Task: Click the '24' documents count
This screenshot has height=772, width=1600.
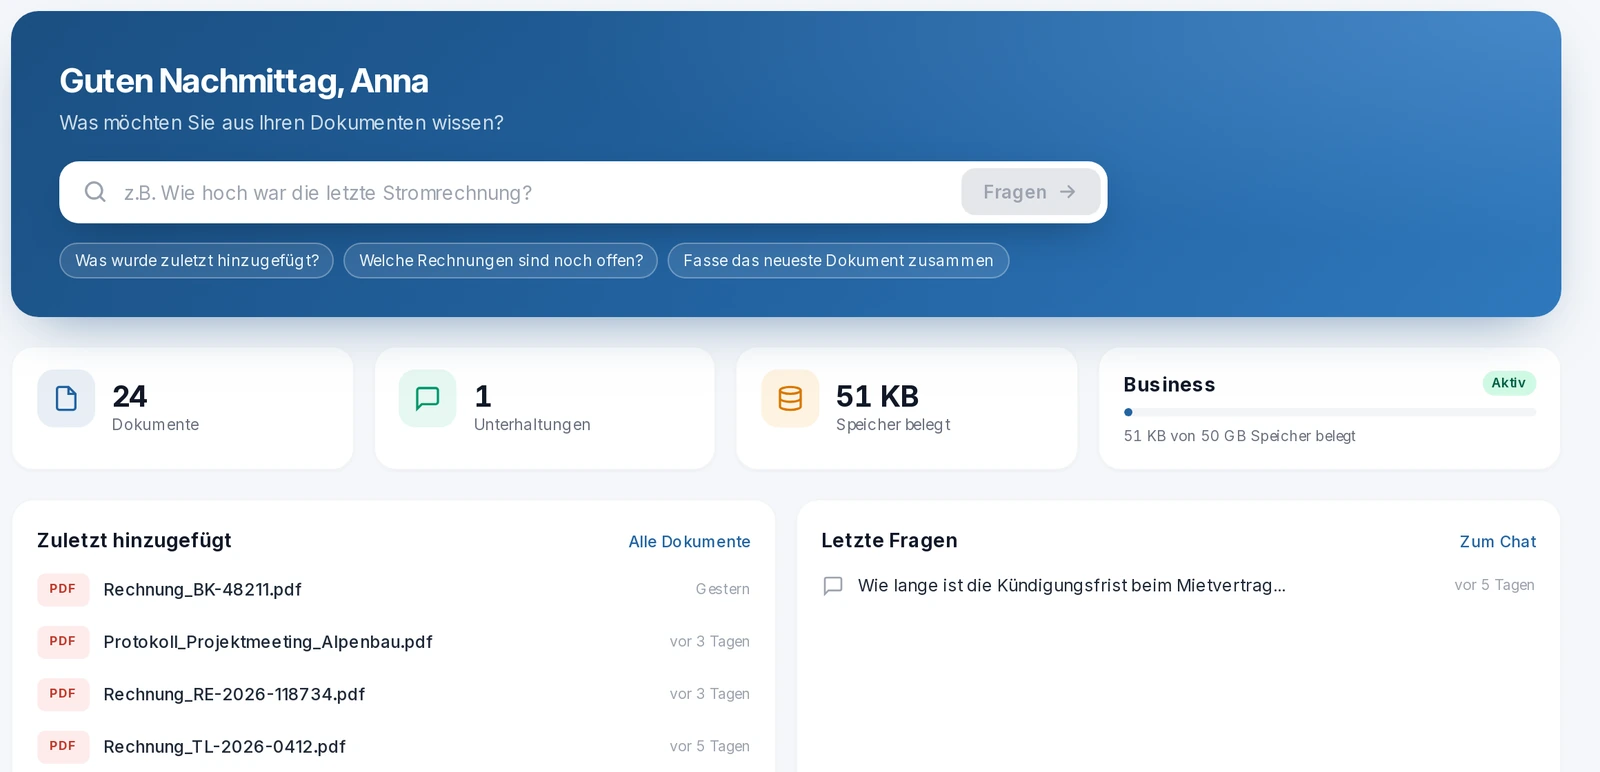Action: [x=130, y=396]
